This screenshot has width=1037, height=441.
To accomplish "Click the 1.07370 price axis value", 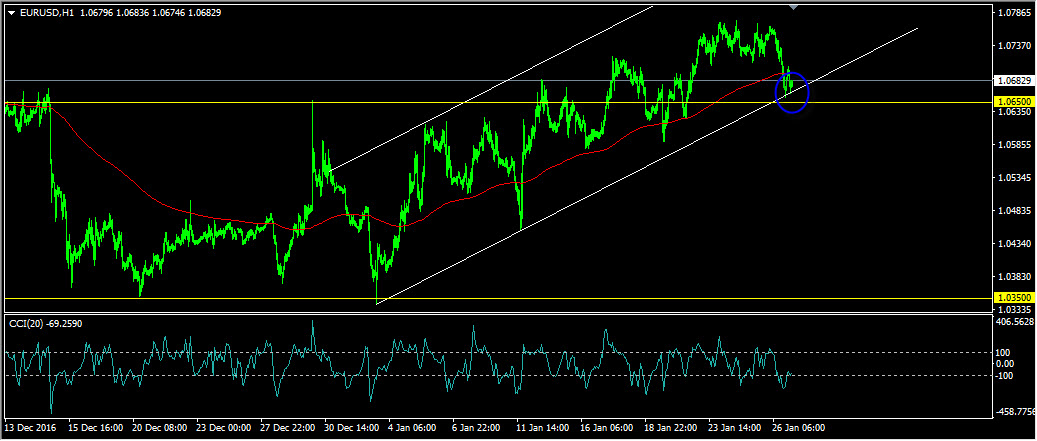I will pos(1014,46).
